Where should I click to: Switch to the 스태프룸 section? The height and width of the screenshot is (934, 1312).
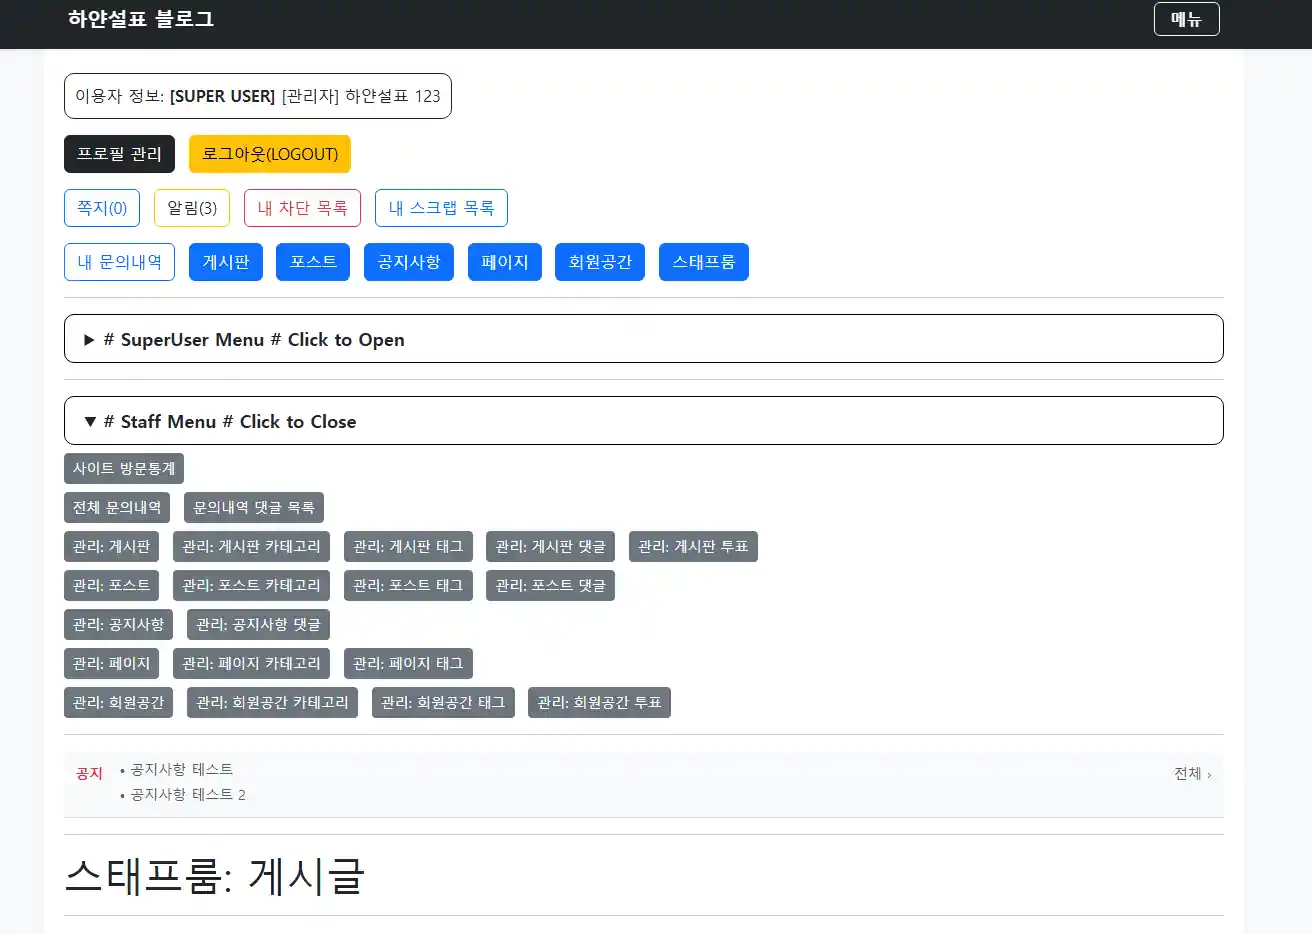click(703, 262)
